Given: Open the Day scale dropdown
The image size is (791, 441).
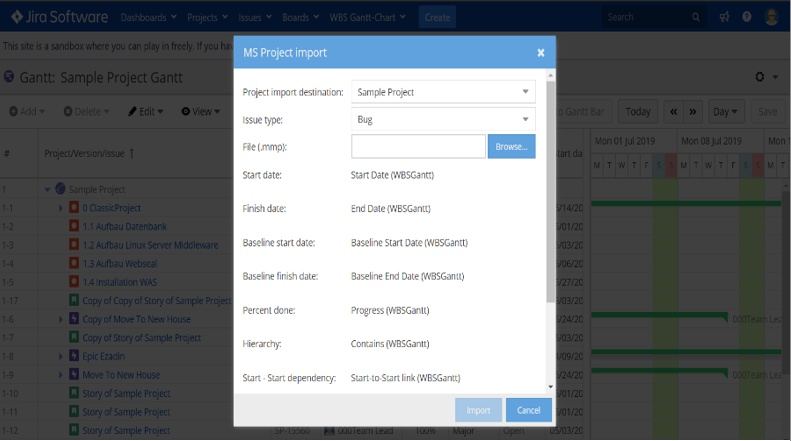Looking at the screenshot, I should coord(725,112).
